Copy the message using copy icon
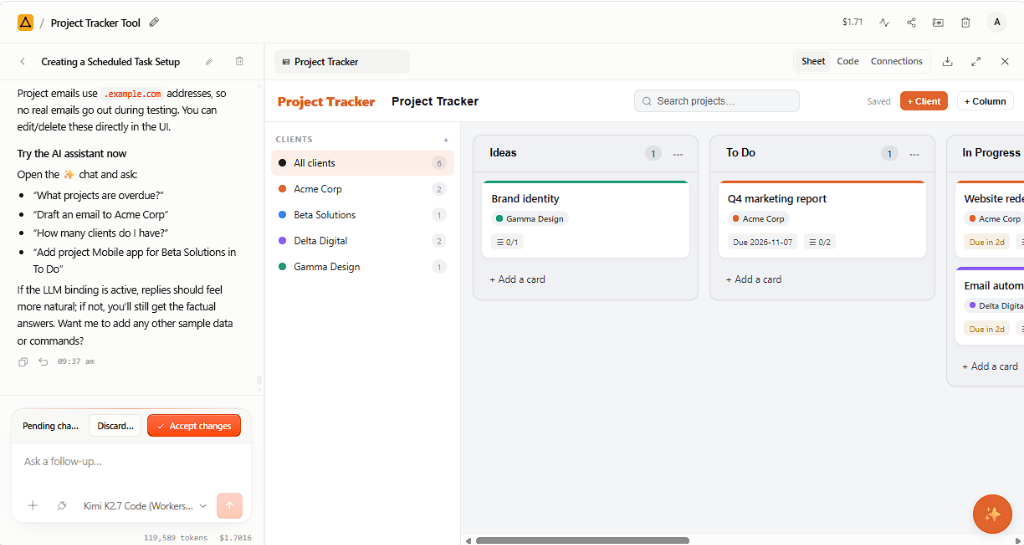 [23, 362]
